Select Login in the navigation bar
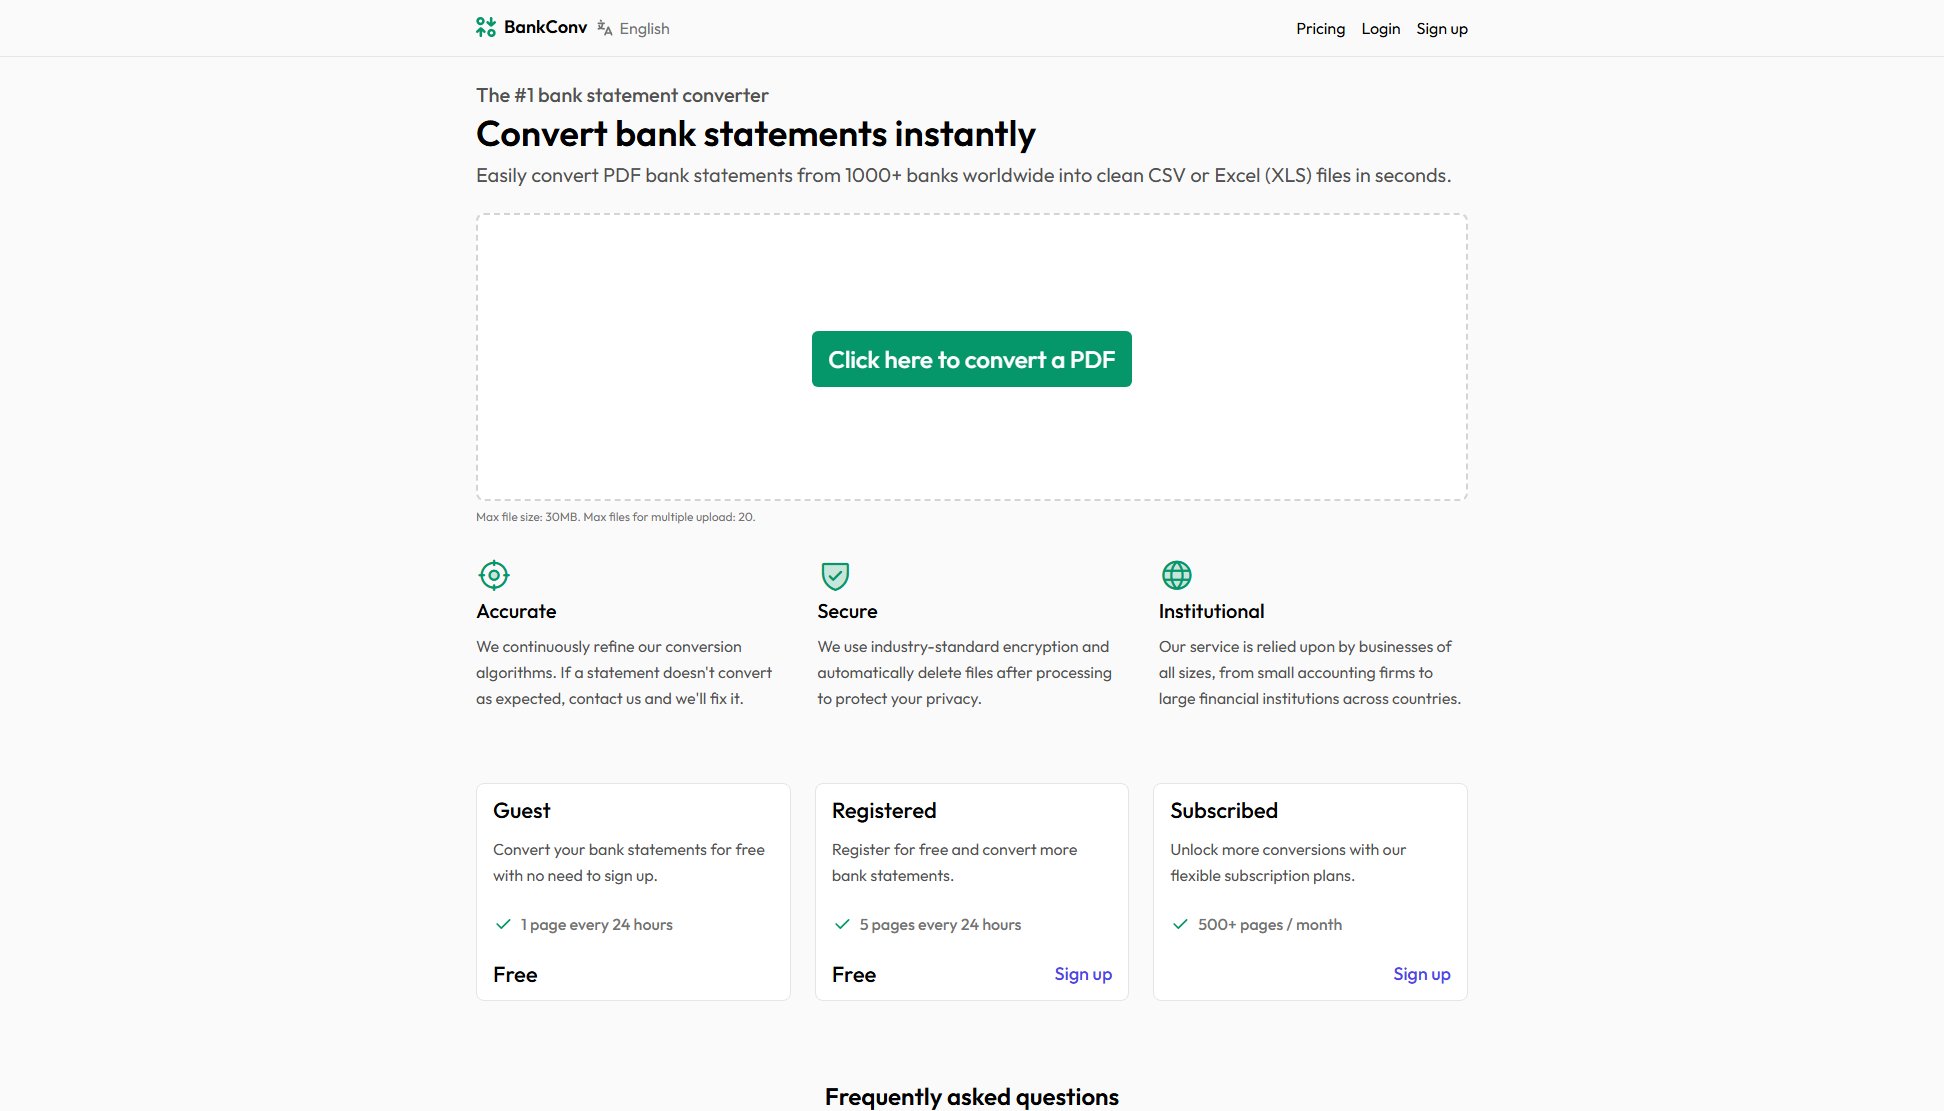This screenshot has width=1944, height=1111. [x=1381, y=28]
